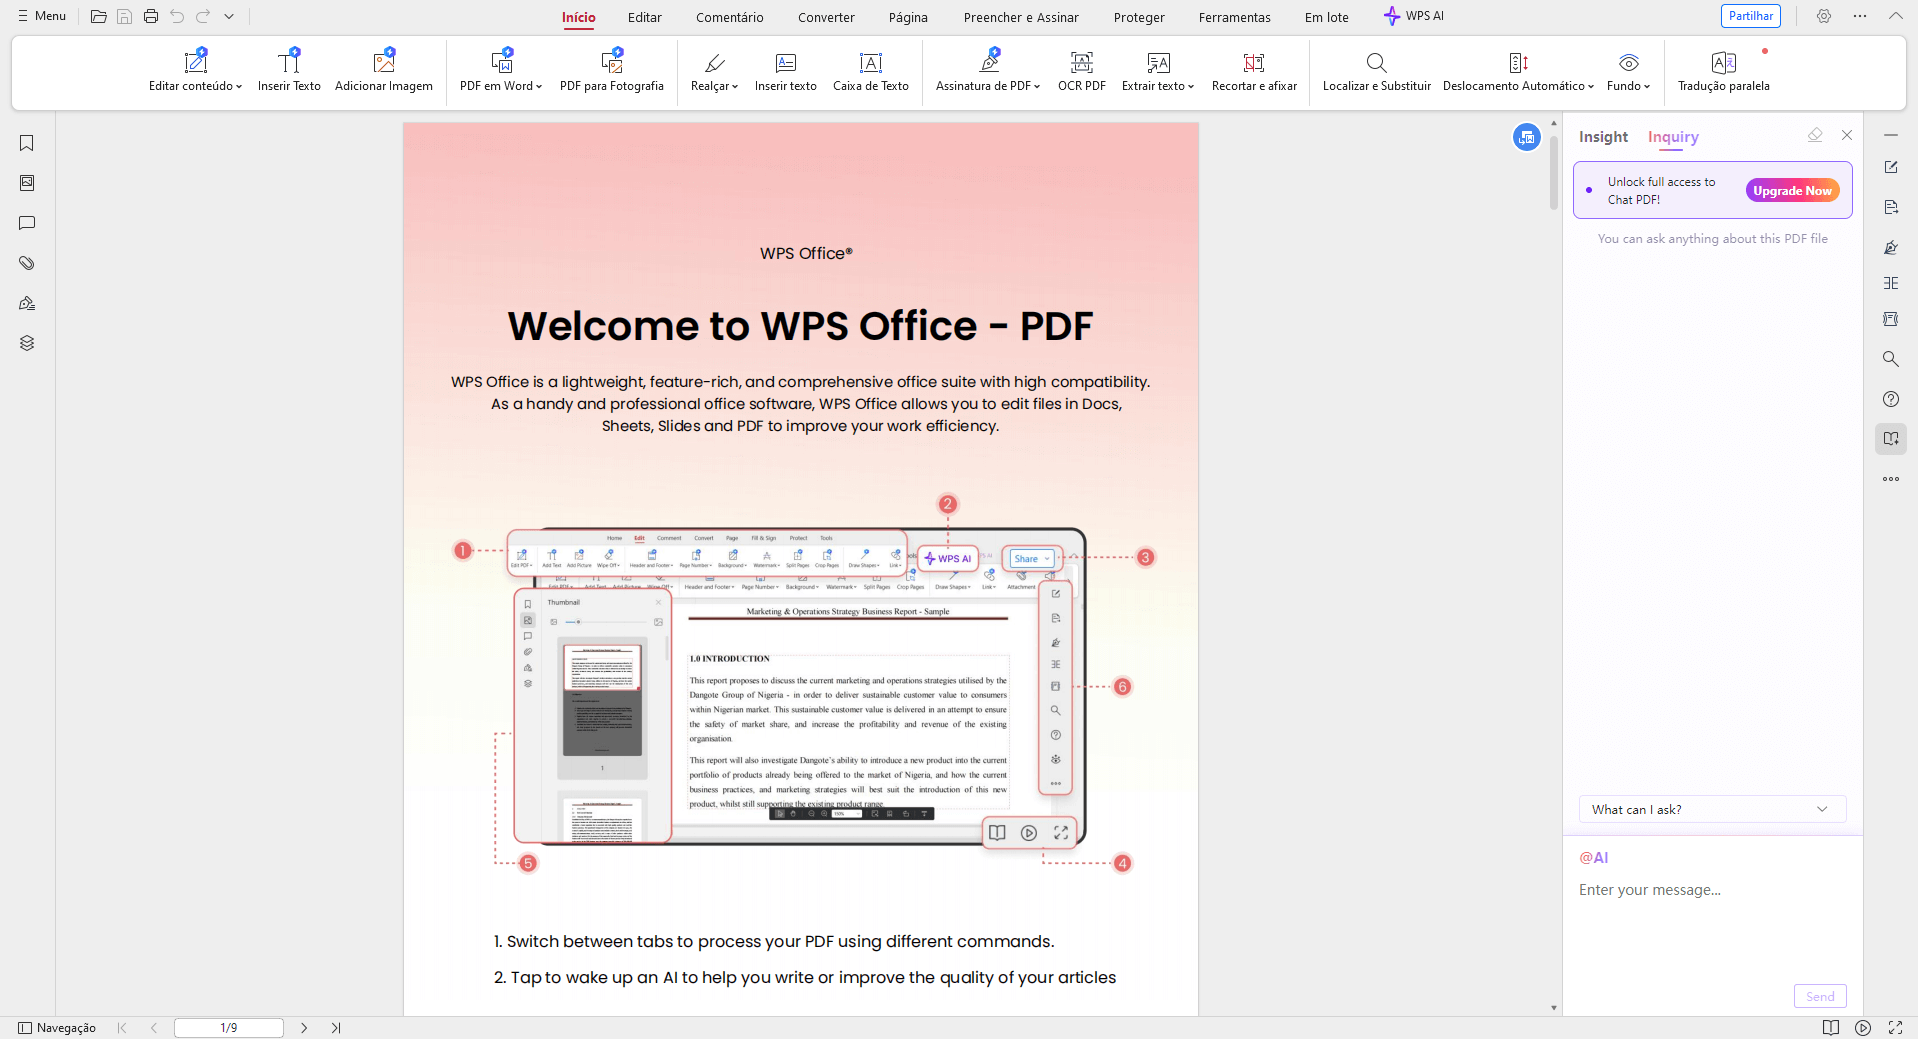Expand PDF em Word dropdown arrow
1918x1039 pixels.
539,87
